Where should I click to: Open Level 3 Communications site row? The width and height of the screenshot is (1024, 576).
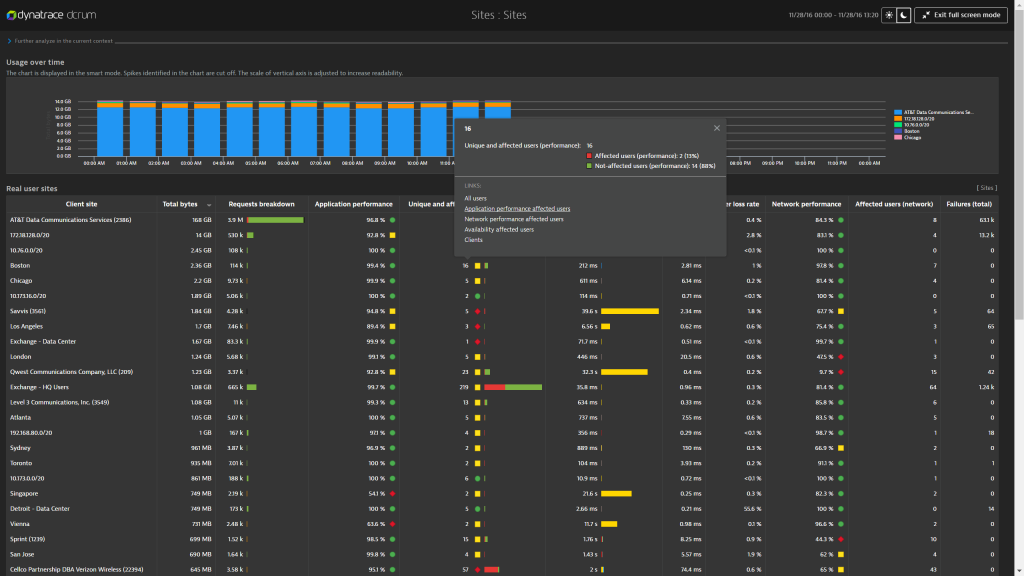point(59,402)
